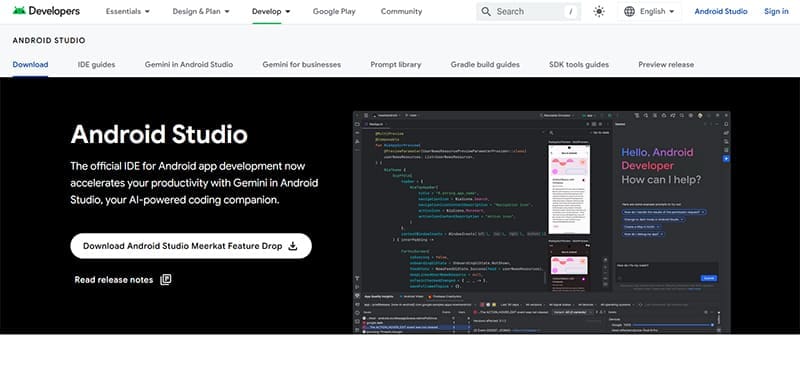The width and height of the screenshot is (800, 372).
Task: Open the Gemini in Android Studio tab
Action: coord(189,64)
